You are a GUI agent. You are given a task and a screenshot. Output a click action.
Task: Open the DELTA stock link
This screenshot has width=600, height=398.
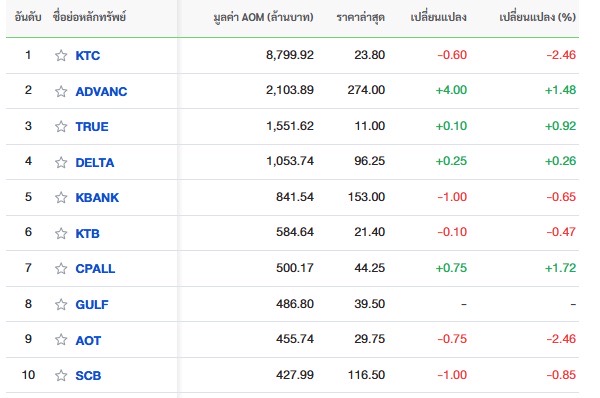point(95,163)
